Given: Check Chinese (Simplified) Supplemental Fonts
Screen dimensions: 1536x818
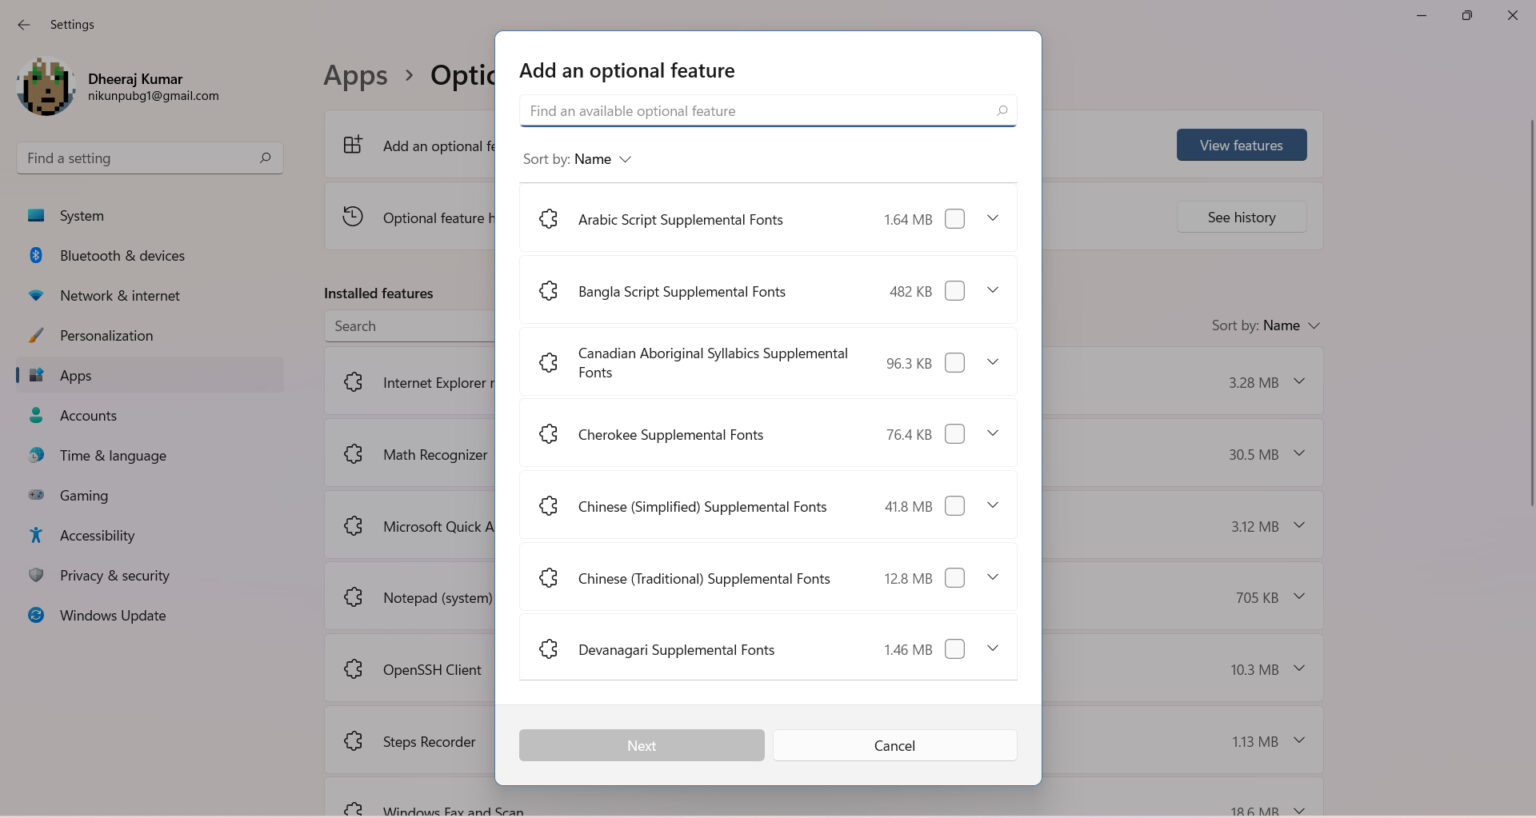Looking at the screenshot, I should coord(954,505).
